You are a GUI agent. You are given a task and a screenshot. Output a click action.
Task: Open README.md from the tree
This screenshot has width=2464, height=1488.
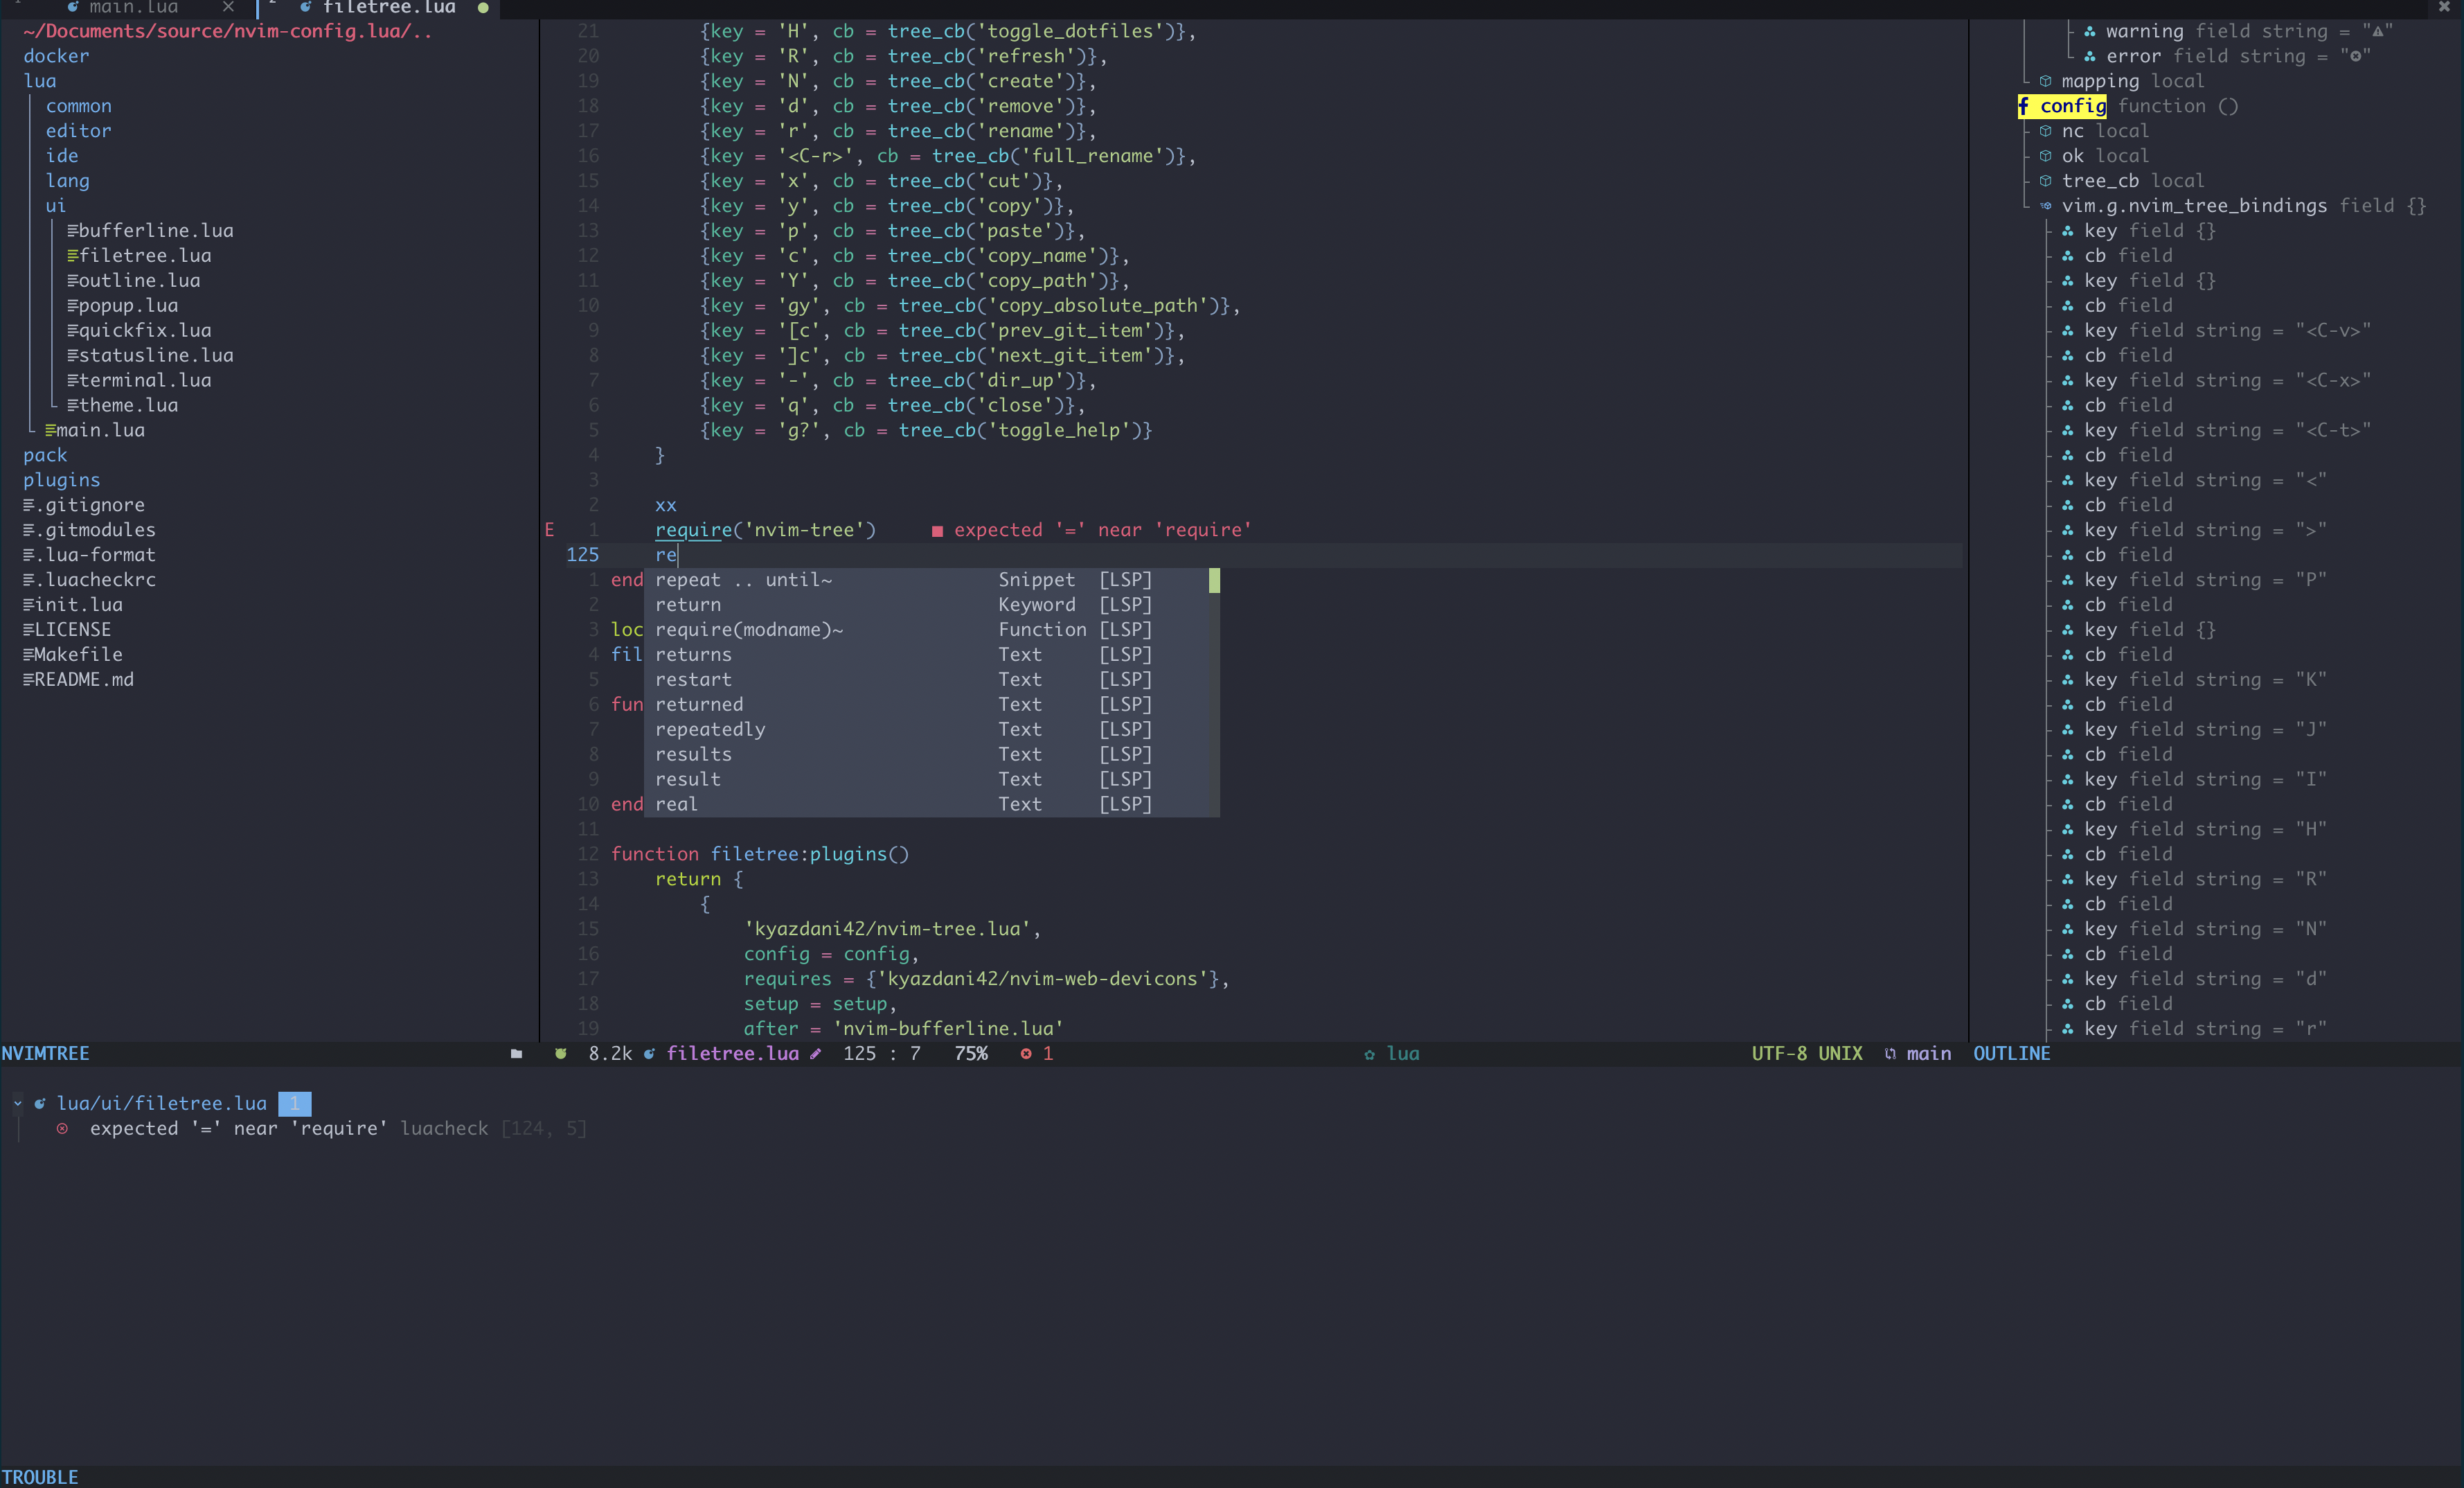pos(84,680)
